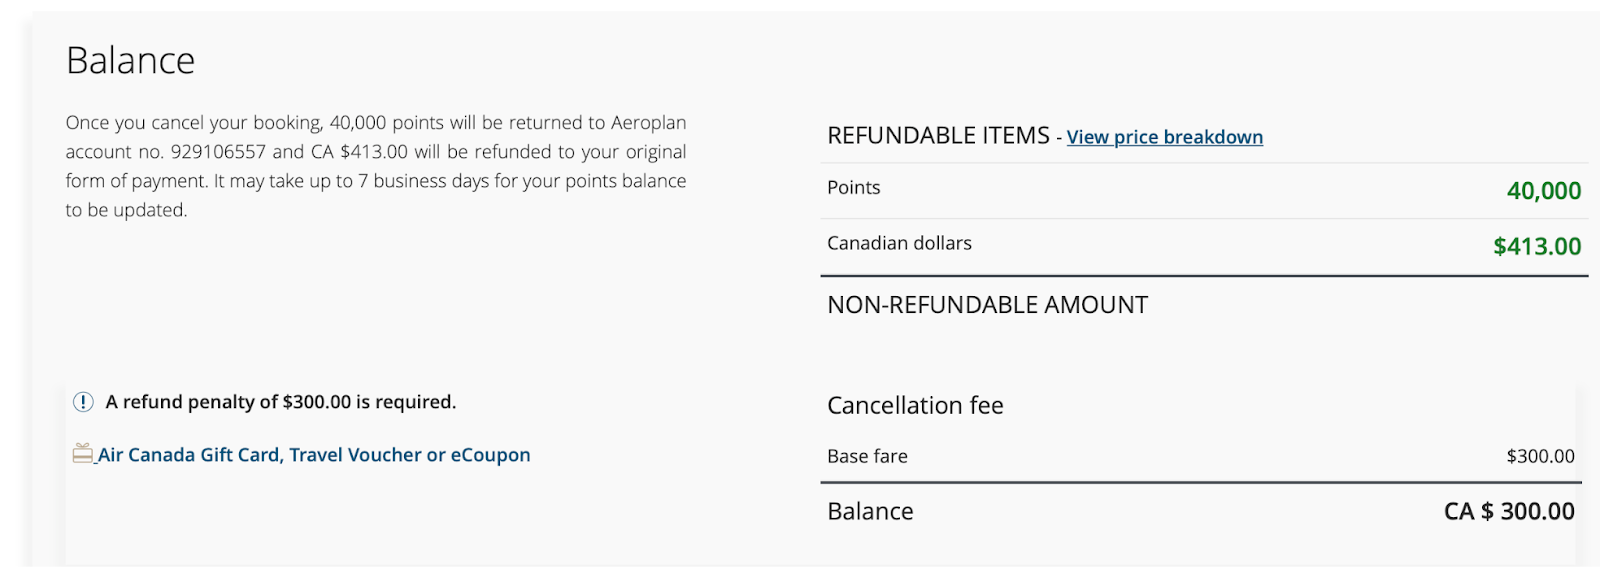Screen dimensions: 1600x567
Task: Select the $300.00 base fare amount
Action: 1540,456
